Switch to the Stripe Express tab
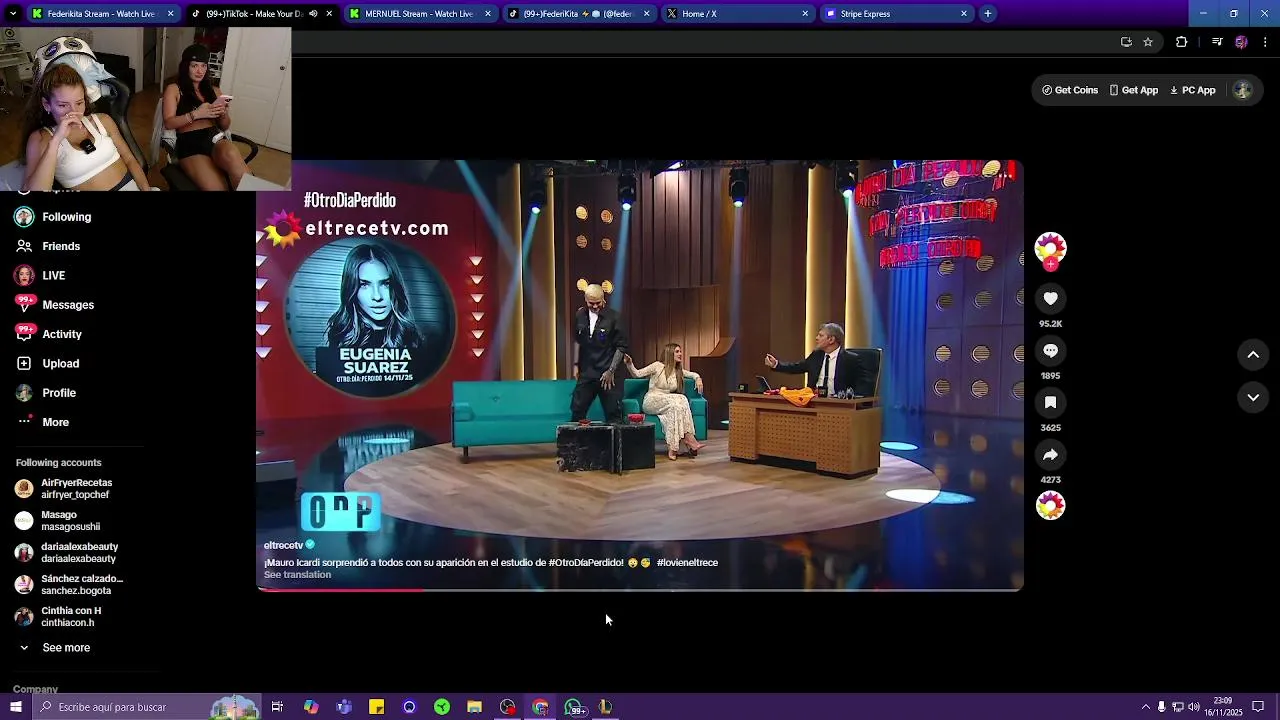Viewport: 1280px width, 720px height. coord(895,14)
